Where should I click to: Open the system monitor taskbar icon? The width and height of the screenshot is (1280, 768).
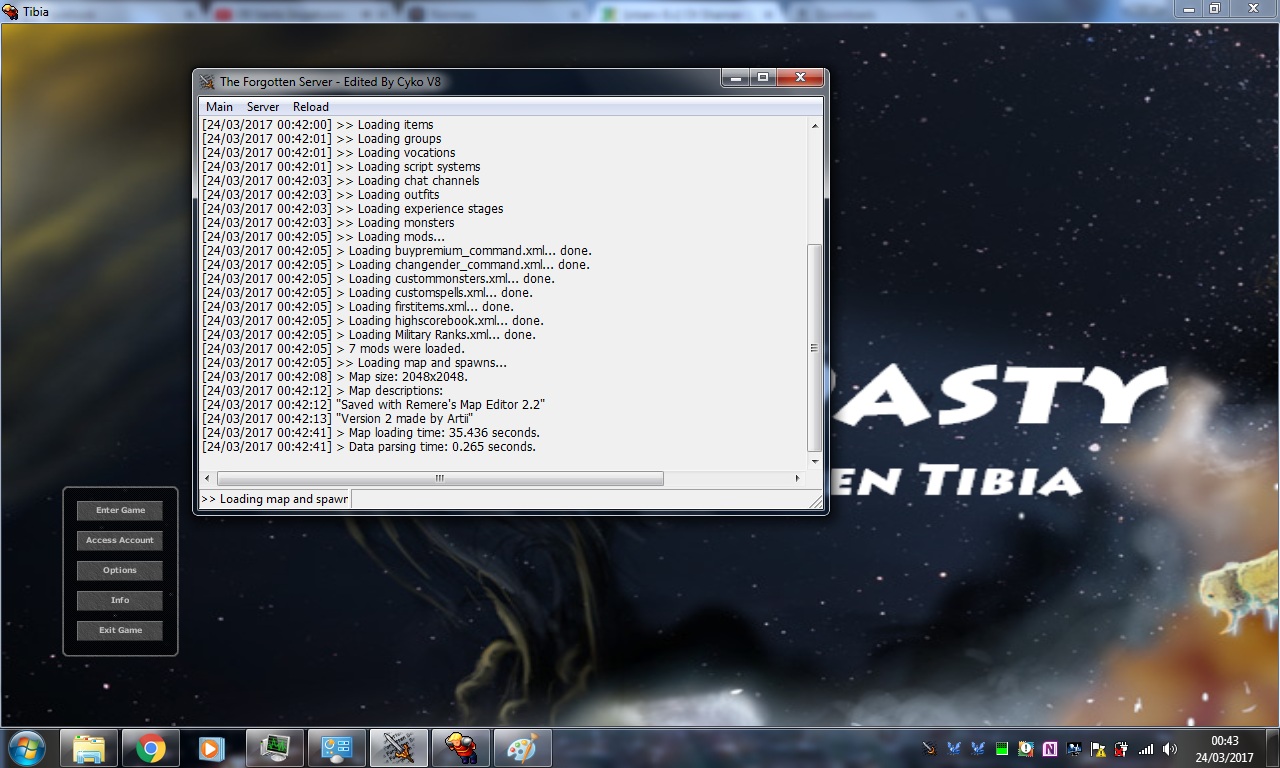pyautogui.click(x=274, y=748)
